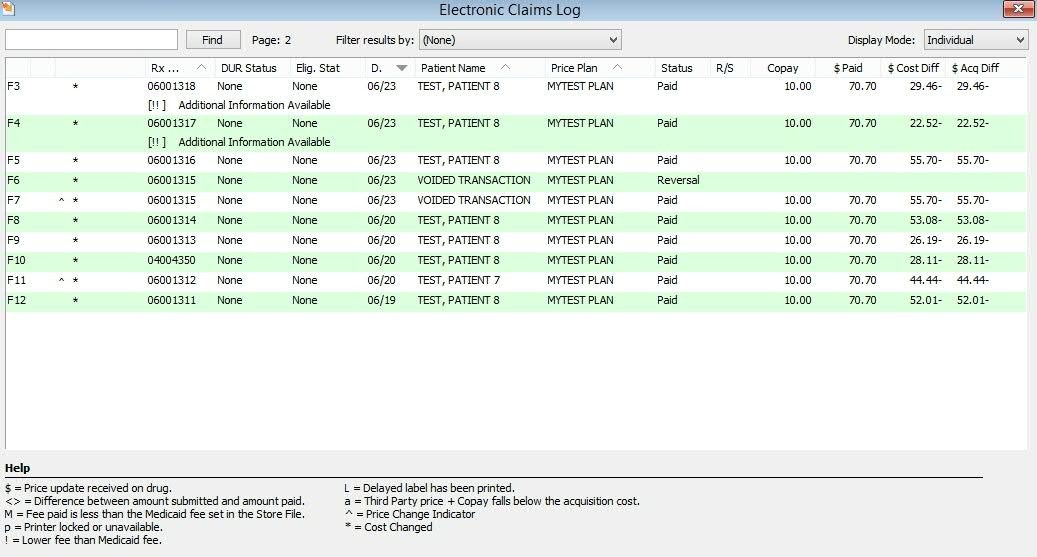Image resolution: width=1037 pixels, height=557 pixels.
Task: Click the sort arrow on Rx column
Action: (x=202, y=68)
